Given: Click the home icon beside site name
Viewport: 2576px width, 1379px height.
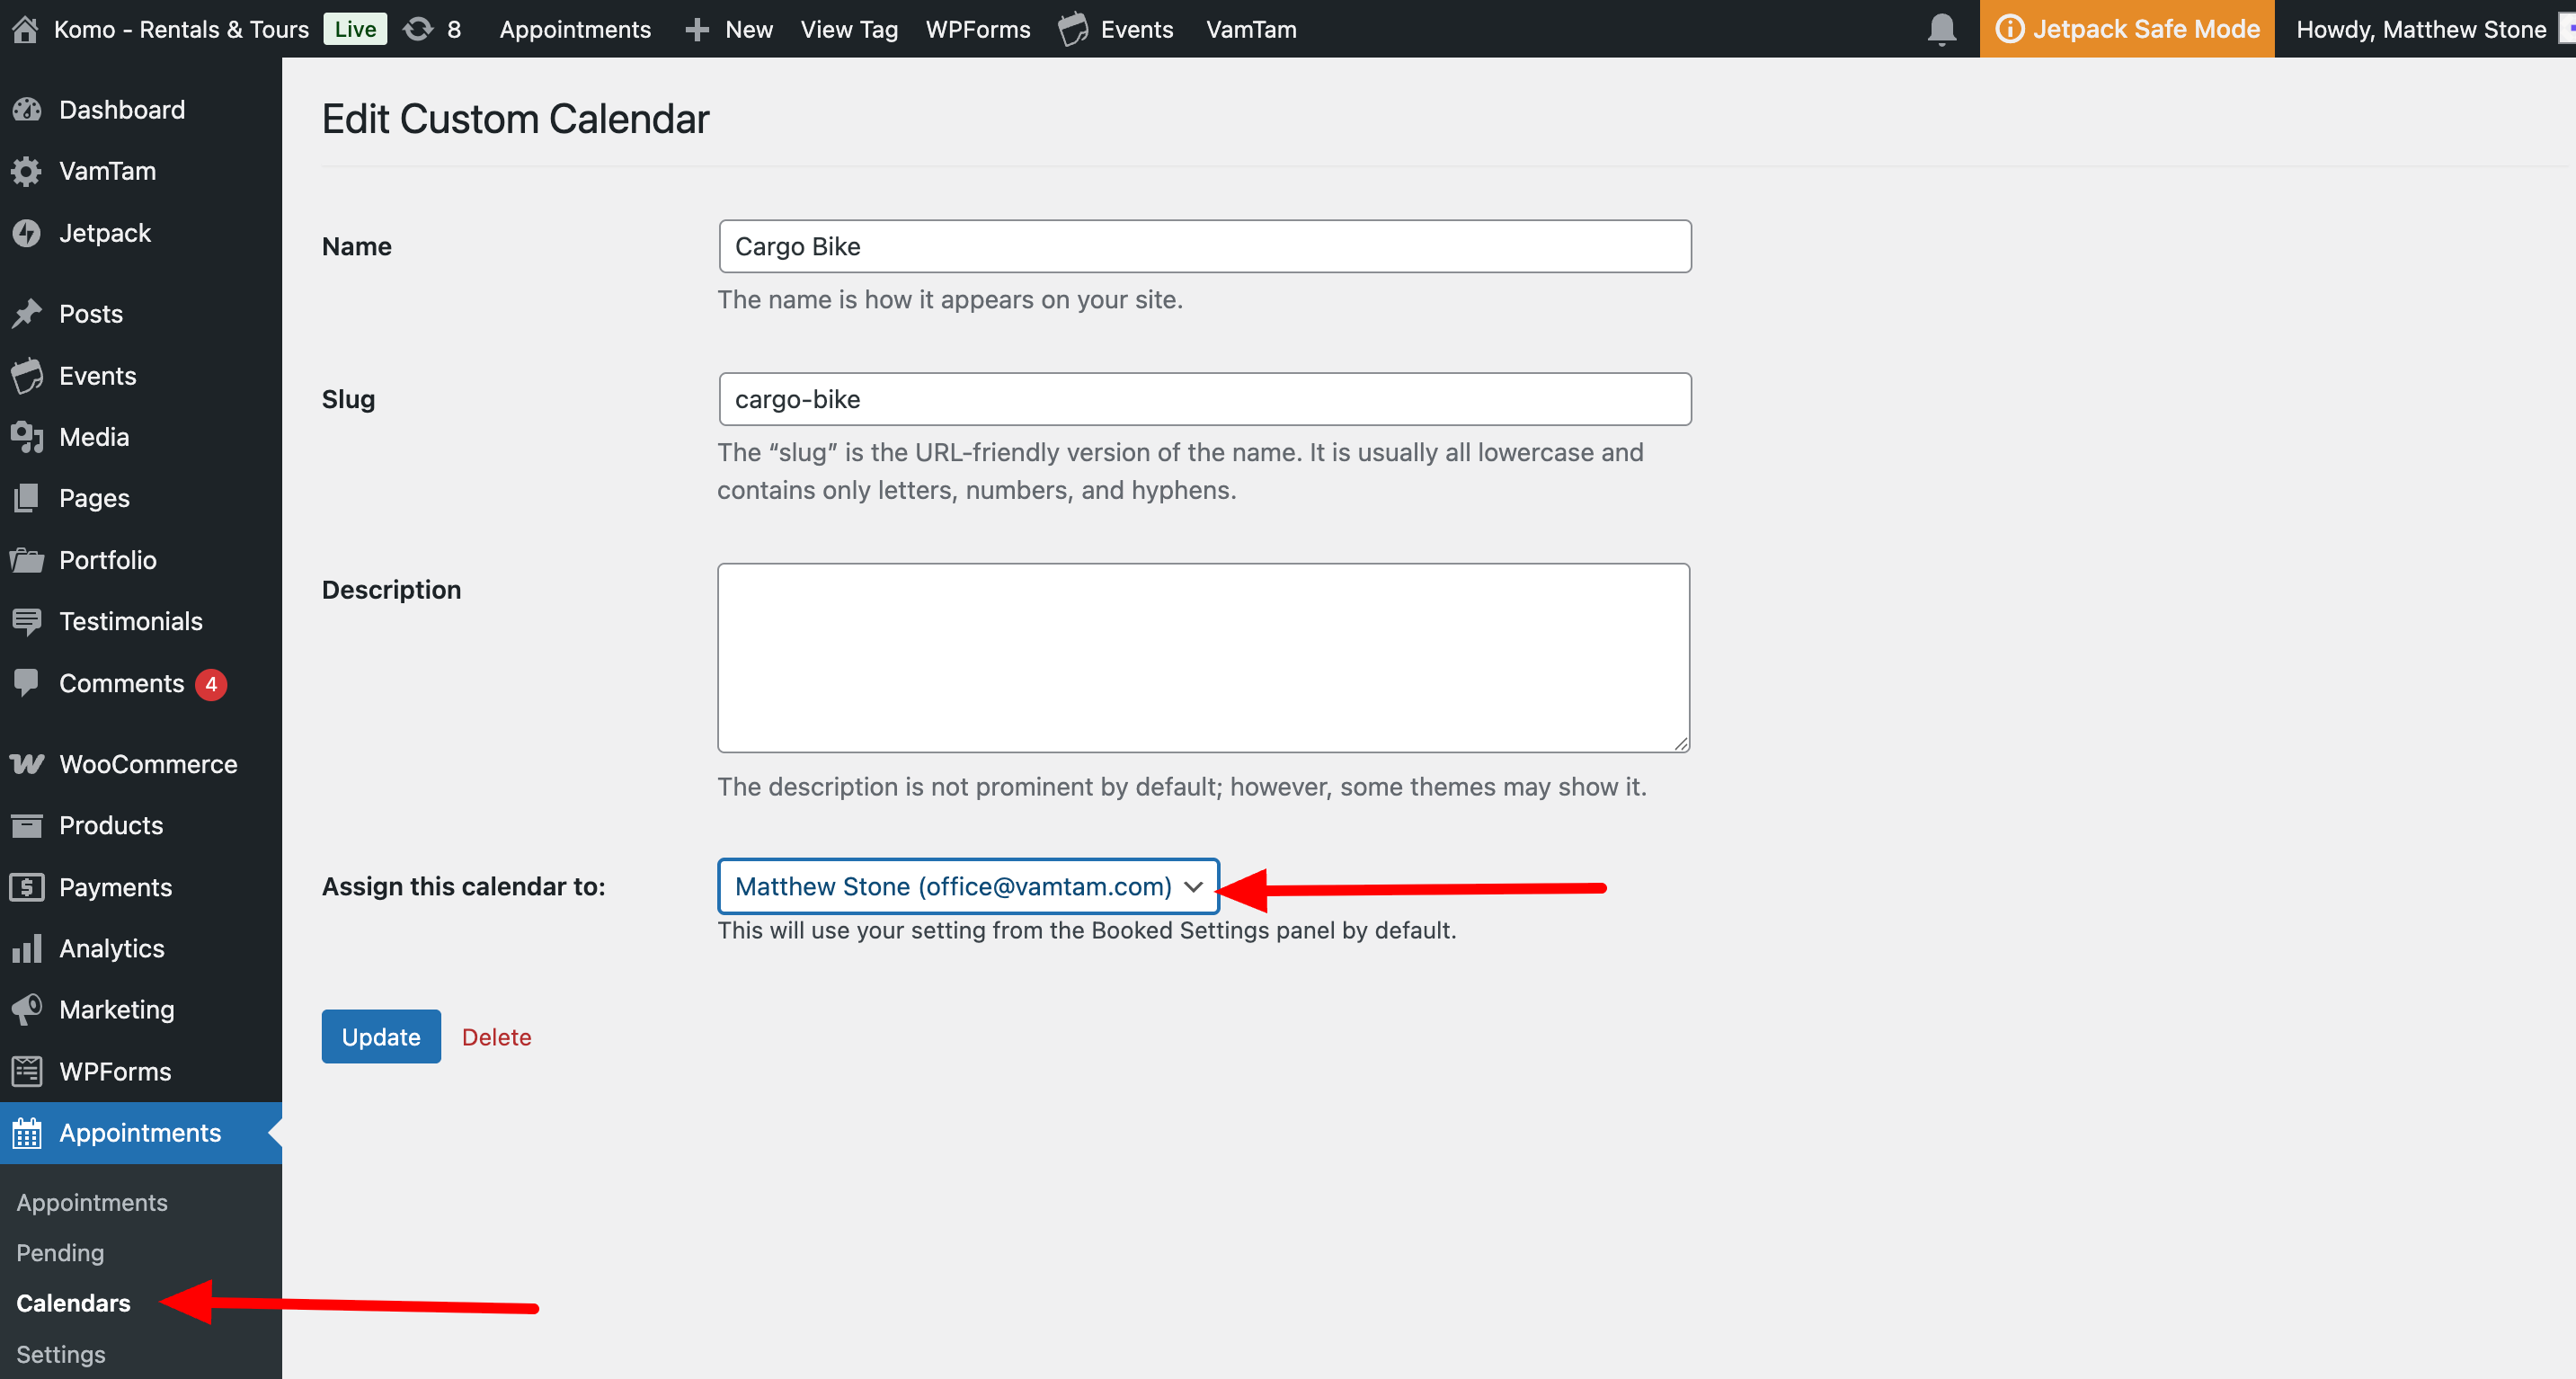Looking at the screenshot, I should pos(25,29).
